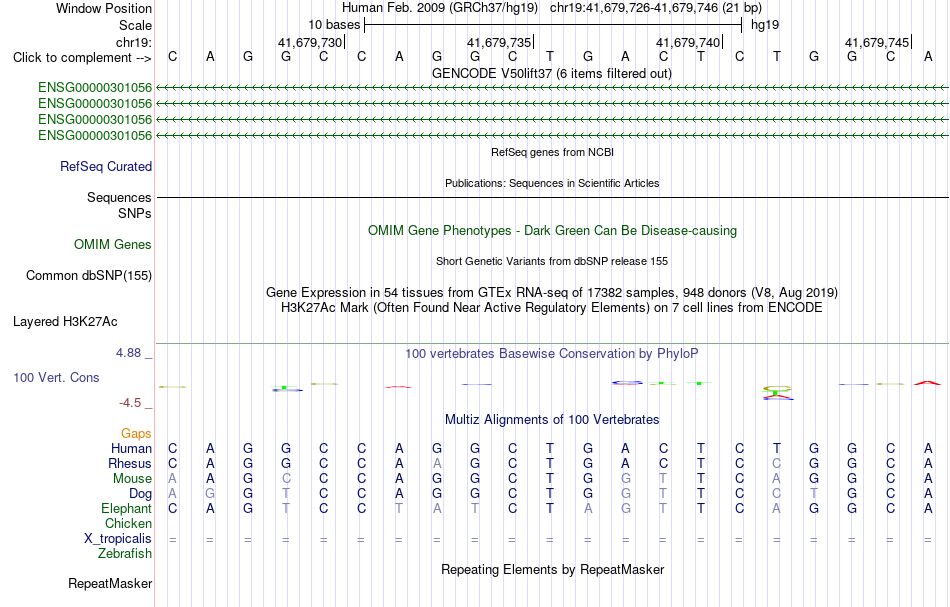Click the Sequences track label
This screenshot has height=607, width=950.
tap(119, 197)
